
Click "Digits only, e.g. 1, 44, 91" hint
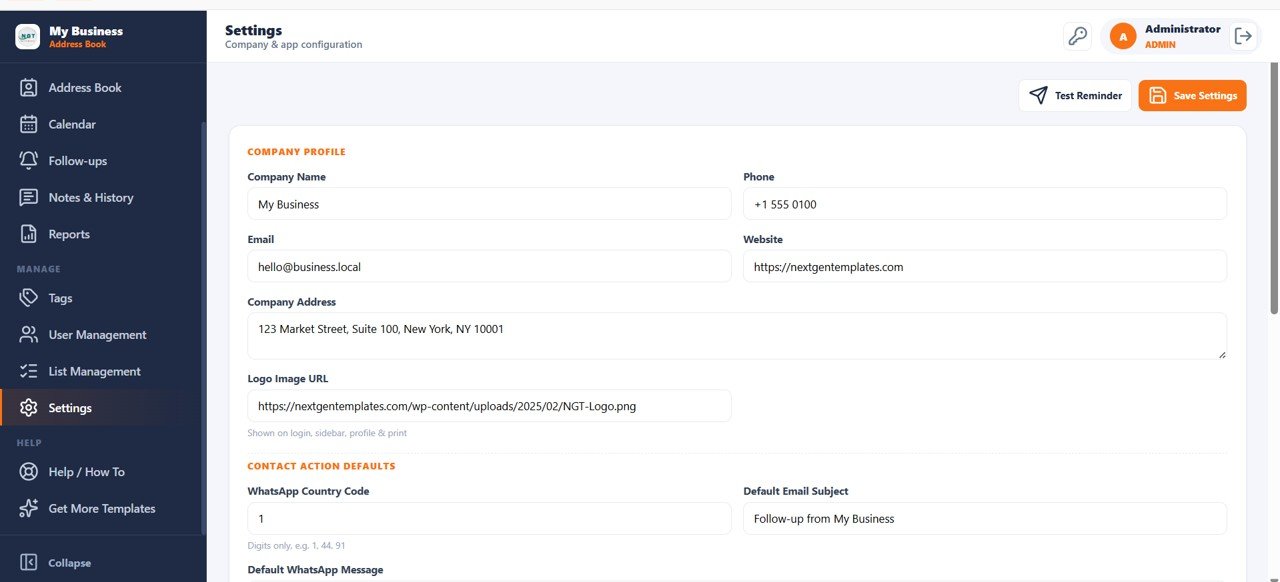click(x=296, y=546)
